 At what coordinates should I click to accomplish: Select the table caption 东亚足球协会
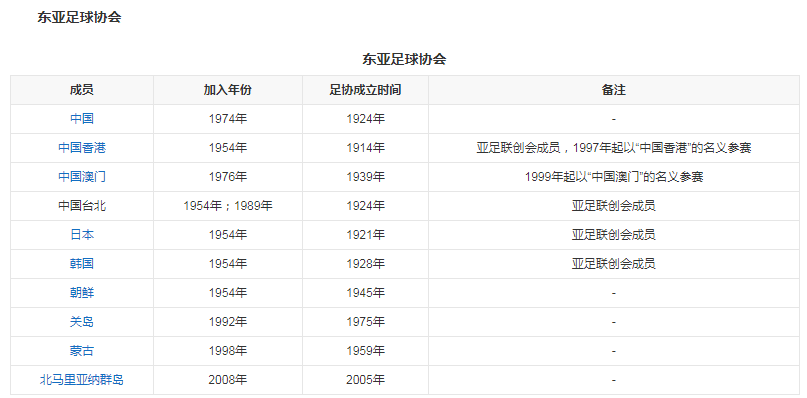click(x=404, y=59)
